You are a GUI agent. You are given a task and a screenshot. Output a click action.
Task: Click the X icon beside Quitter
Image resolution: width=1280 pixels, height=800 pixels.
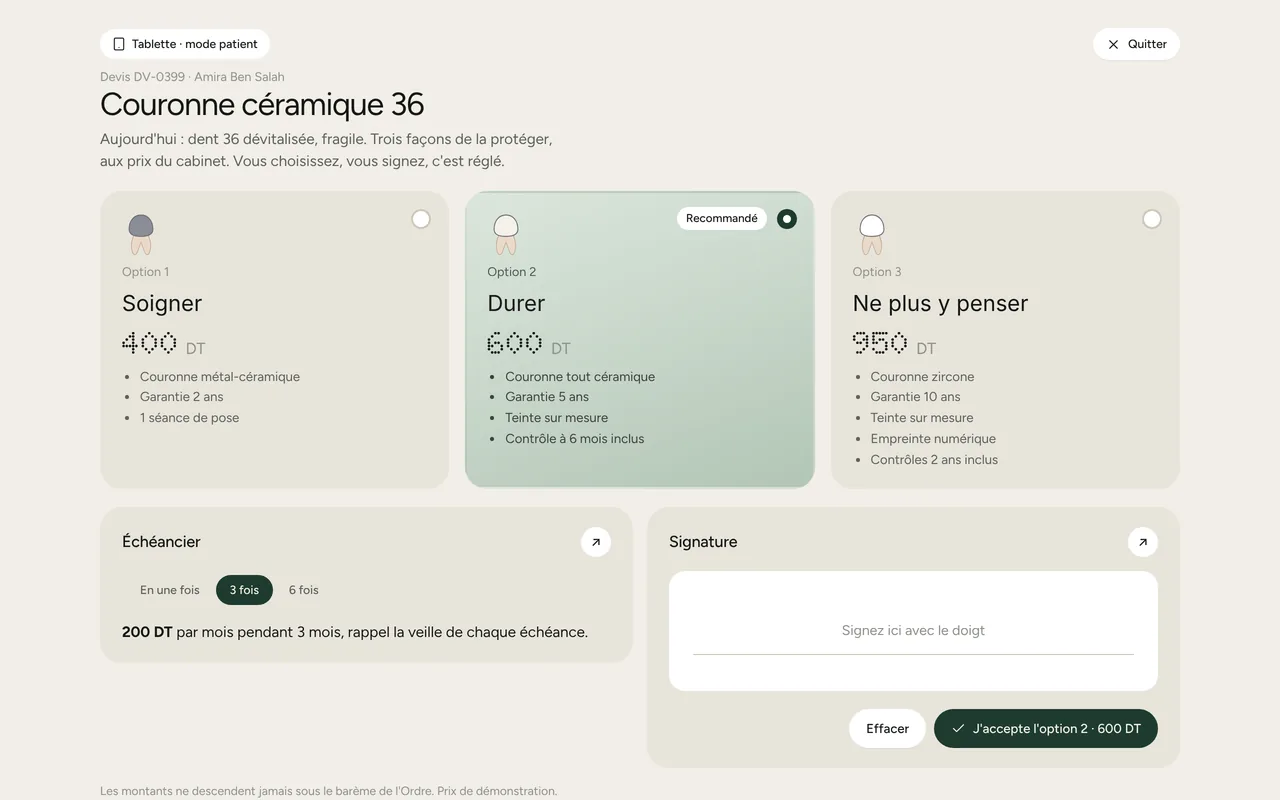1113,44
